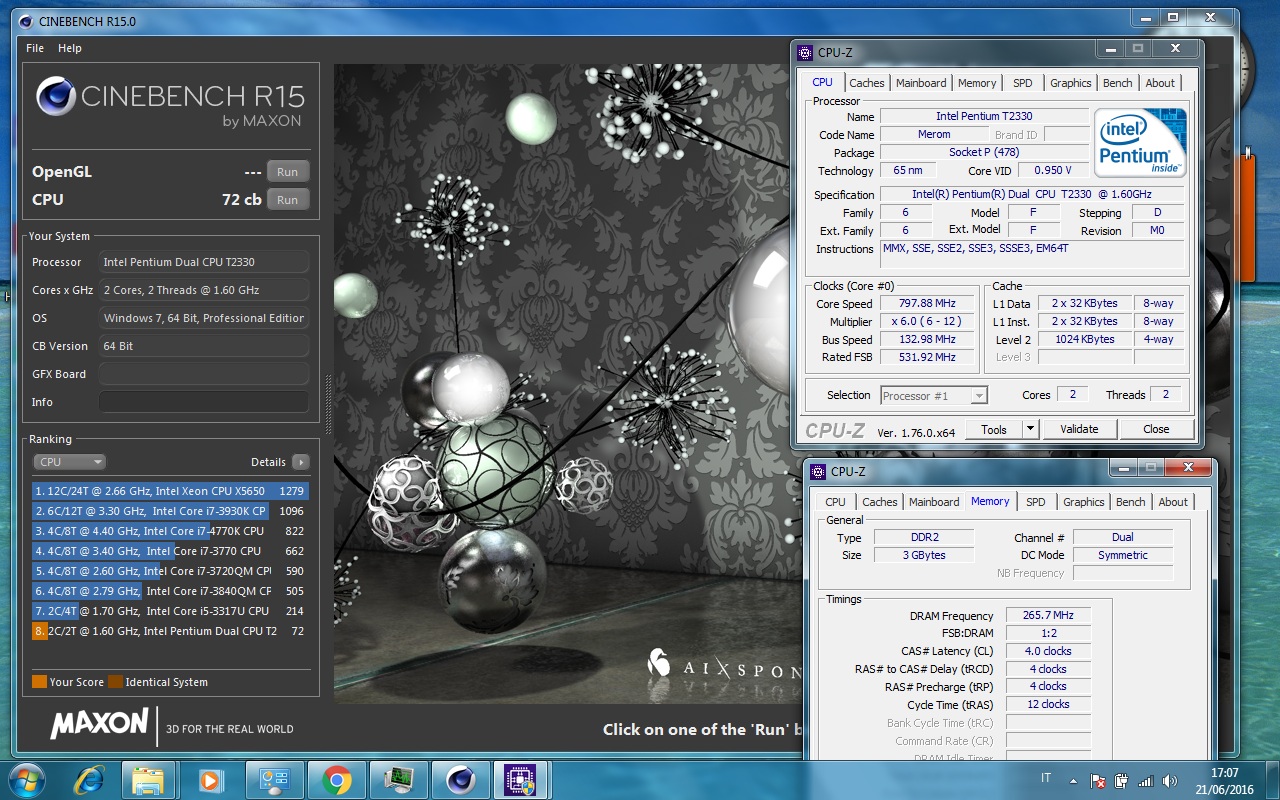Open network signal icon in tray

[x=1146, y=780]
